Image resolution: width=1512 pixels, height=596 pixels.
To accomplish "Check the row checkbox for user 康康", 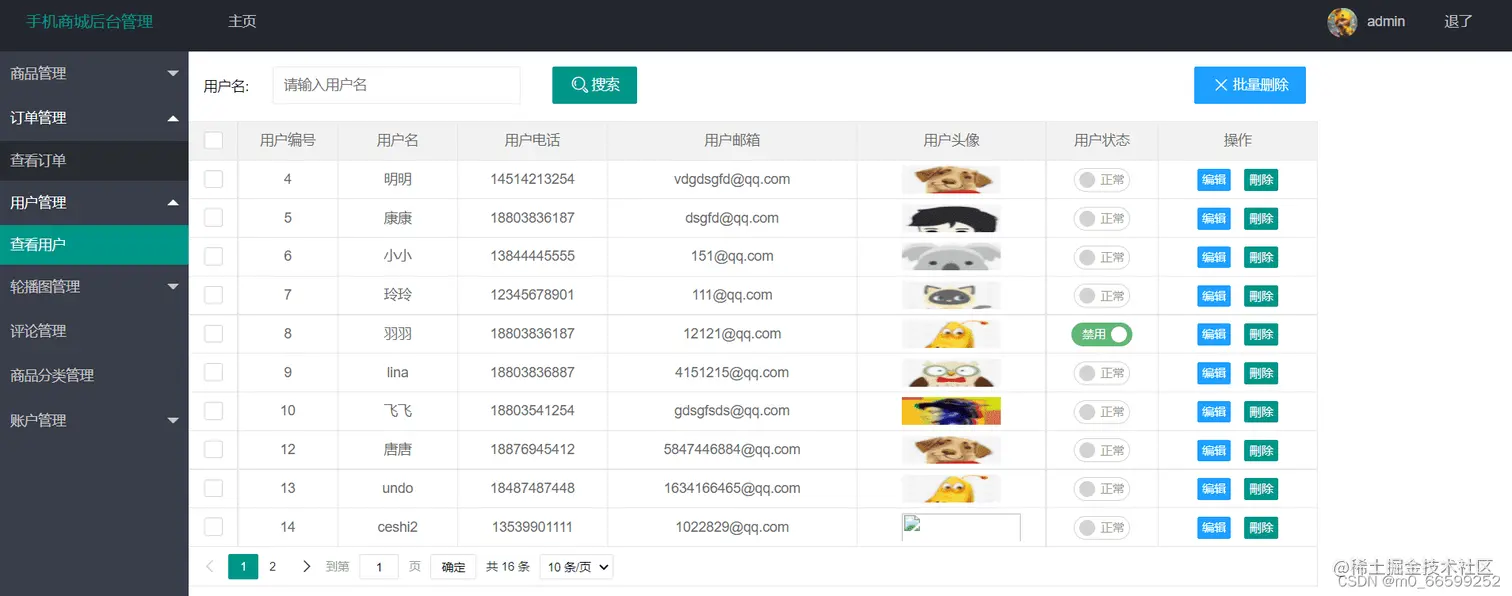I will 213,218.
